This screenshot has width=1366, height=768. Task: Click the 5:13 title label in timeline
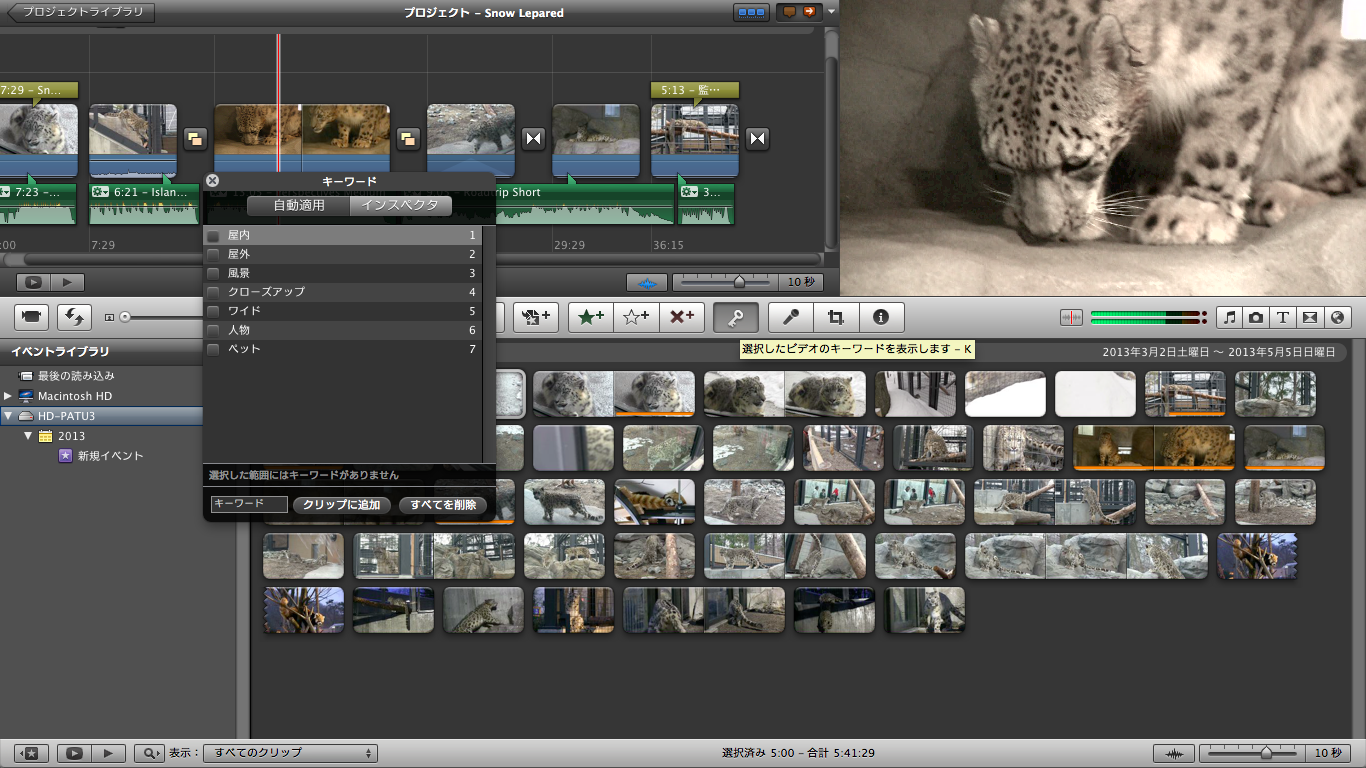[x=694, y=90]
